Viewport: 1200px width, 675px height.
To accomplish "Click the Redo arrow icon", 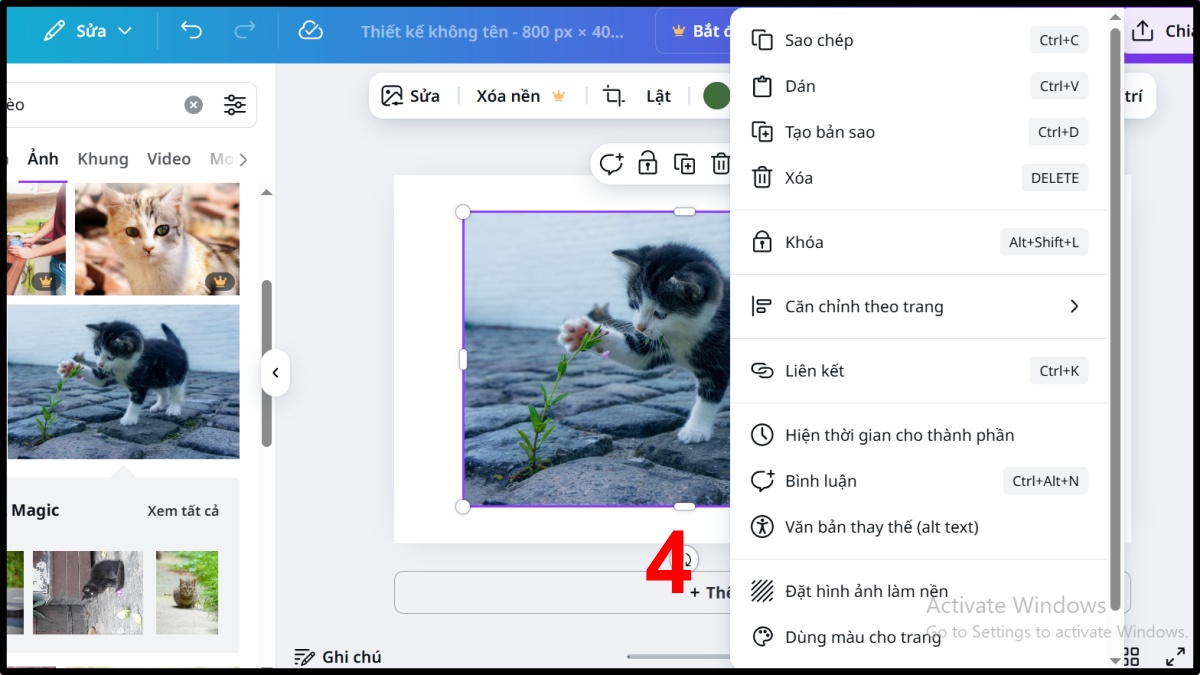I will point(244,31).
